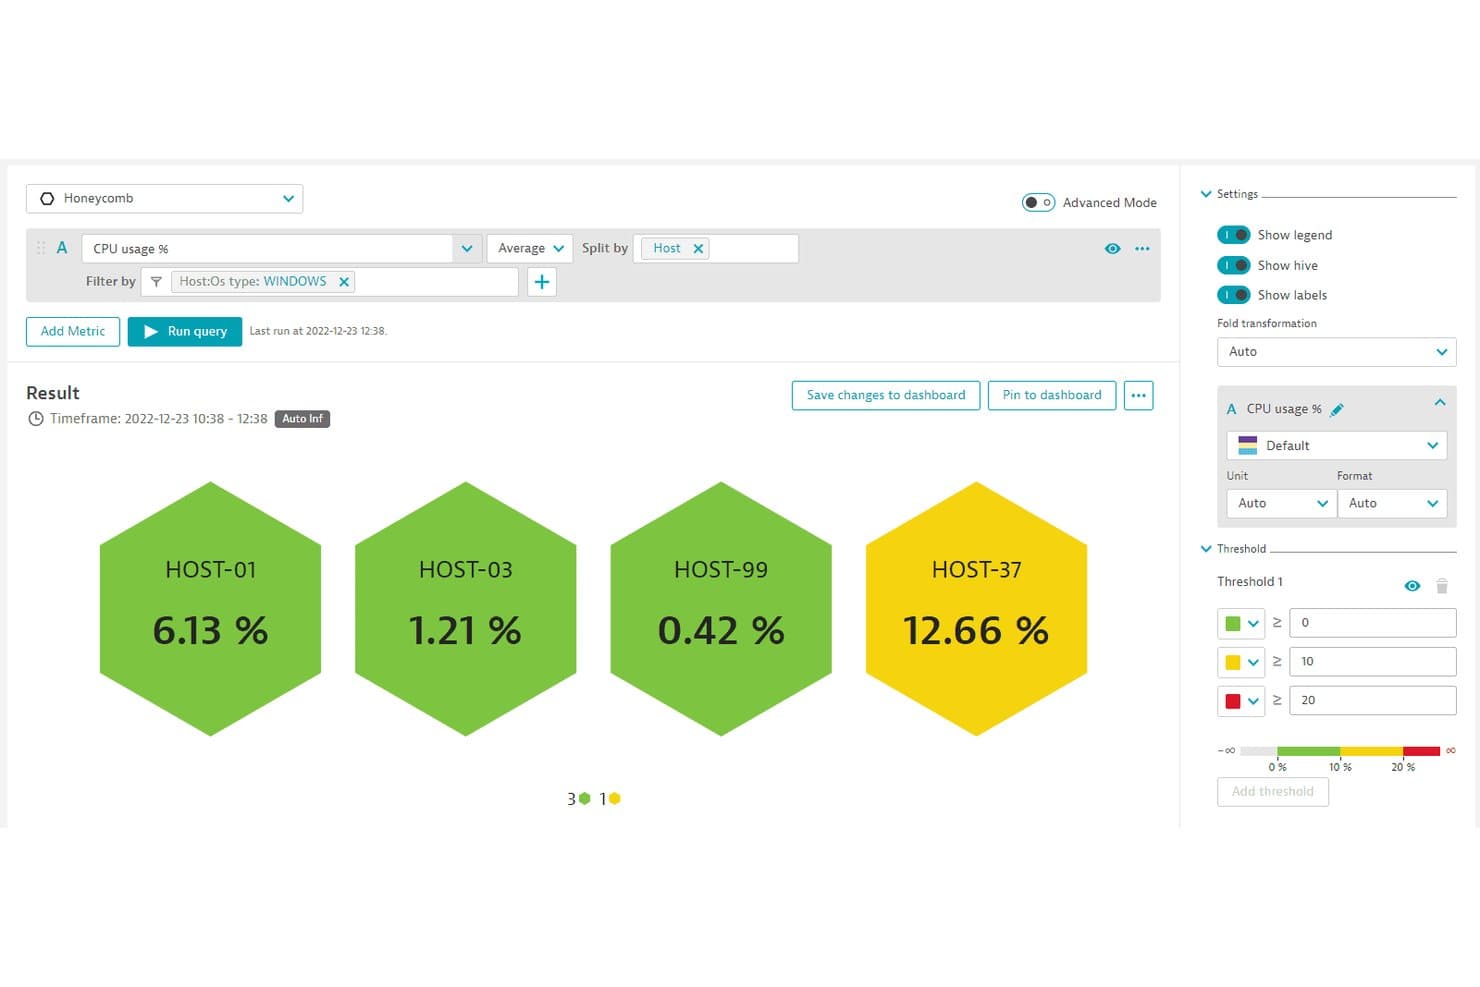The height and width of the screenshot is (987, 1480).
Task: Open the Average aggregation dropdown
Action: point(530,248)
